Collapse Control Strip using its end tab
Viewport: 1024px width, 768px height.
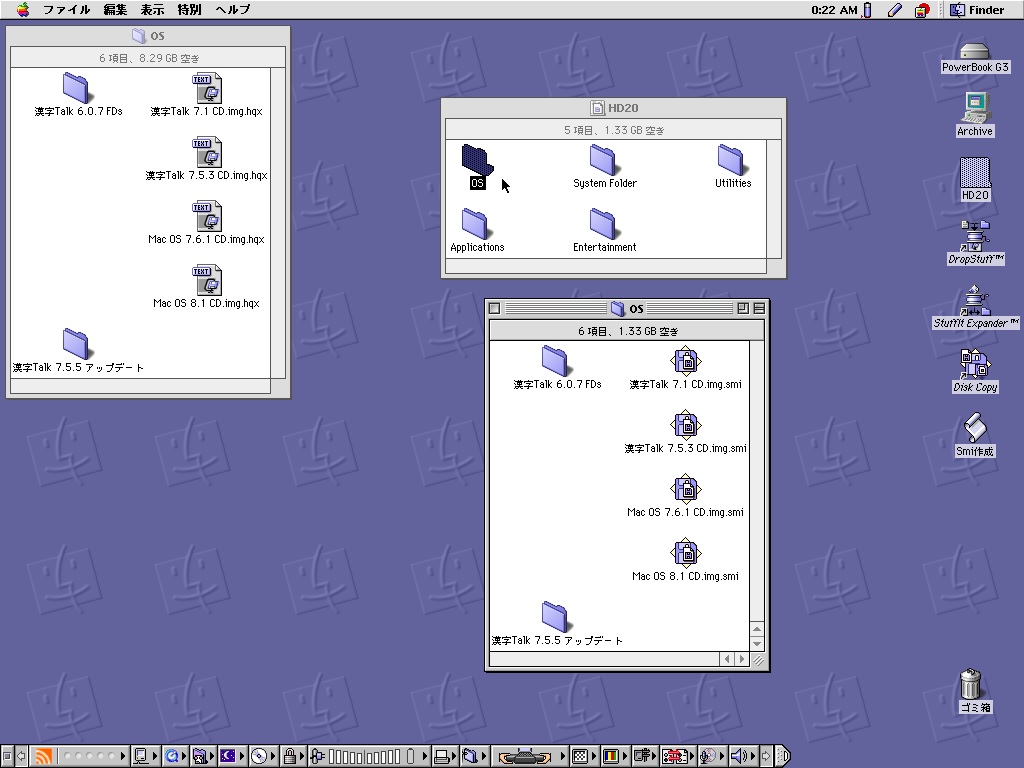[x=783, y=756]
